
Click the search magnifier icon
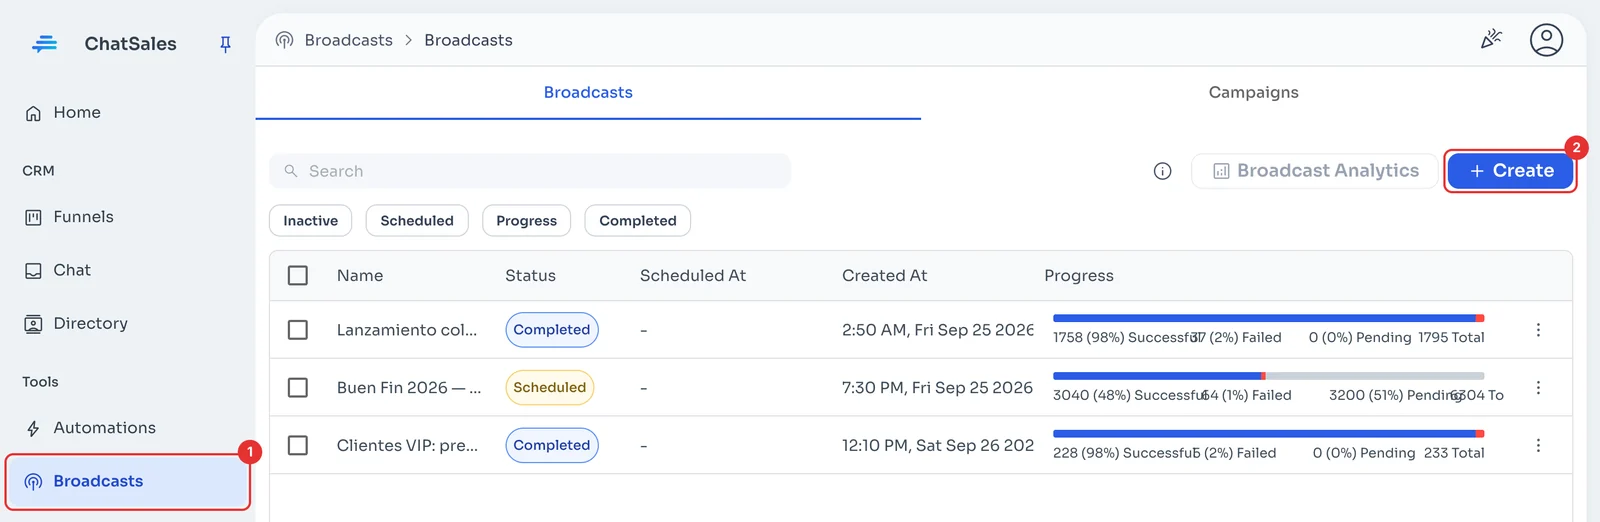pyautogui.click(x=291, y=171)
